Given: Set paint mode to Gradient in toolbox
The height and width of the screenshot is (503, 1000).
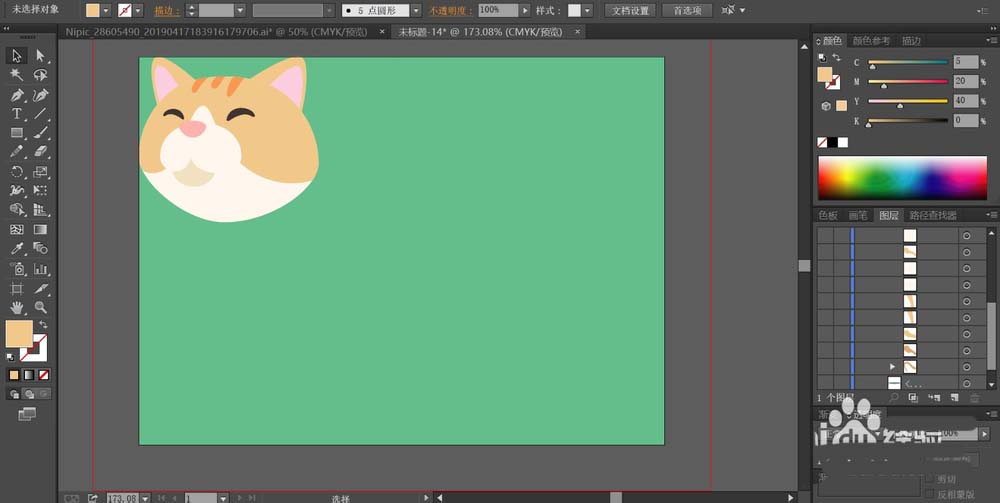Looking at the screenshot, I should pos(29,375).
